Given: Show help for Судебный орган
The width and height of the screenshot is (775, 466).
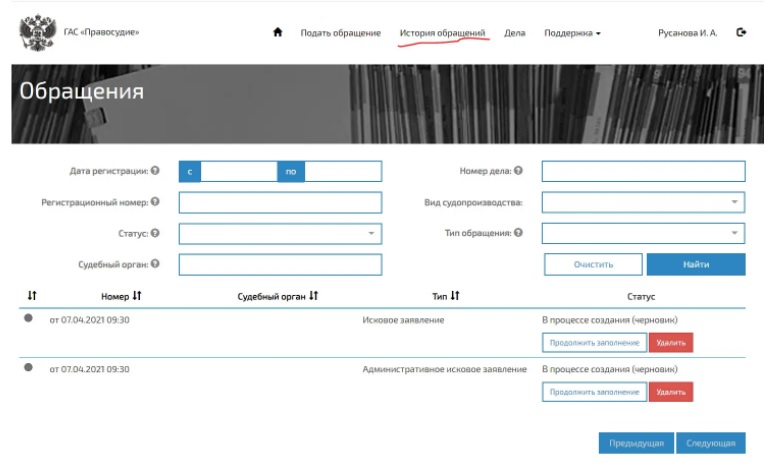Looking at the screenshot, I should pyautogui.click(x=155, y=264).
